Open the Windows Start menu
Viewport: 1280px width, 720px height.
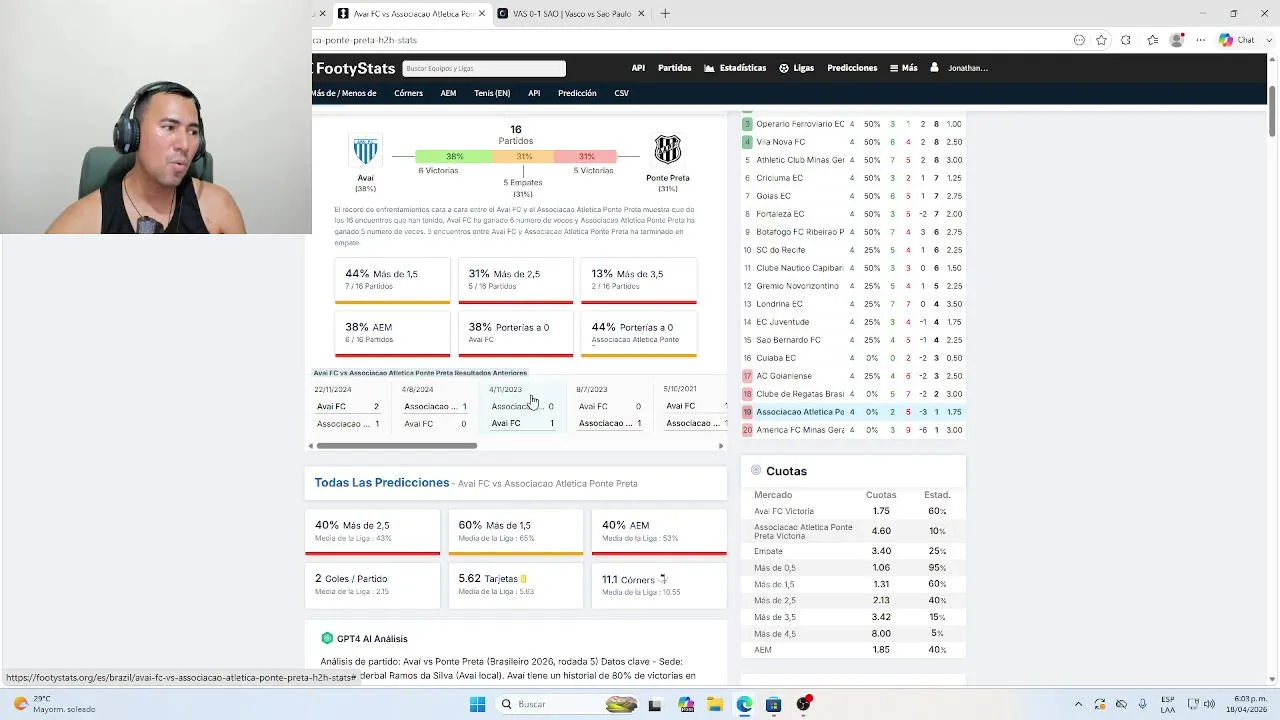[x=477, y=704]
